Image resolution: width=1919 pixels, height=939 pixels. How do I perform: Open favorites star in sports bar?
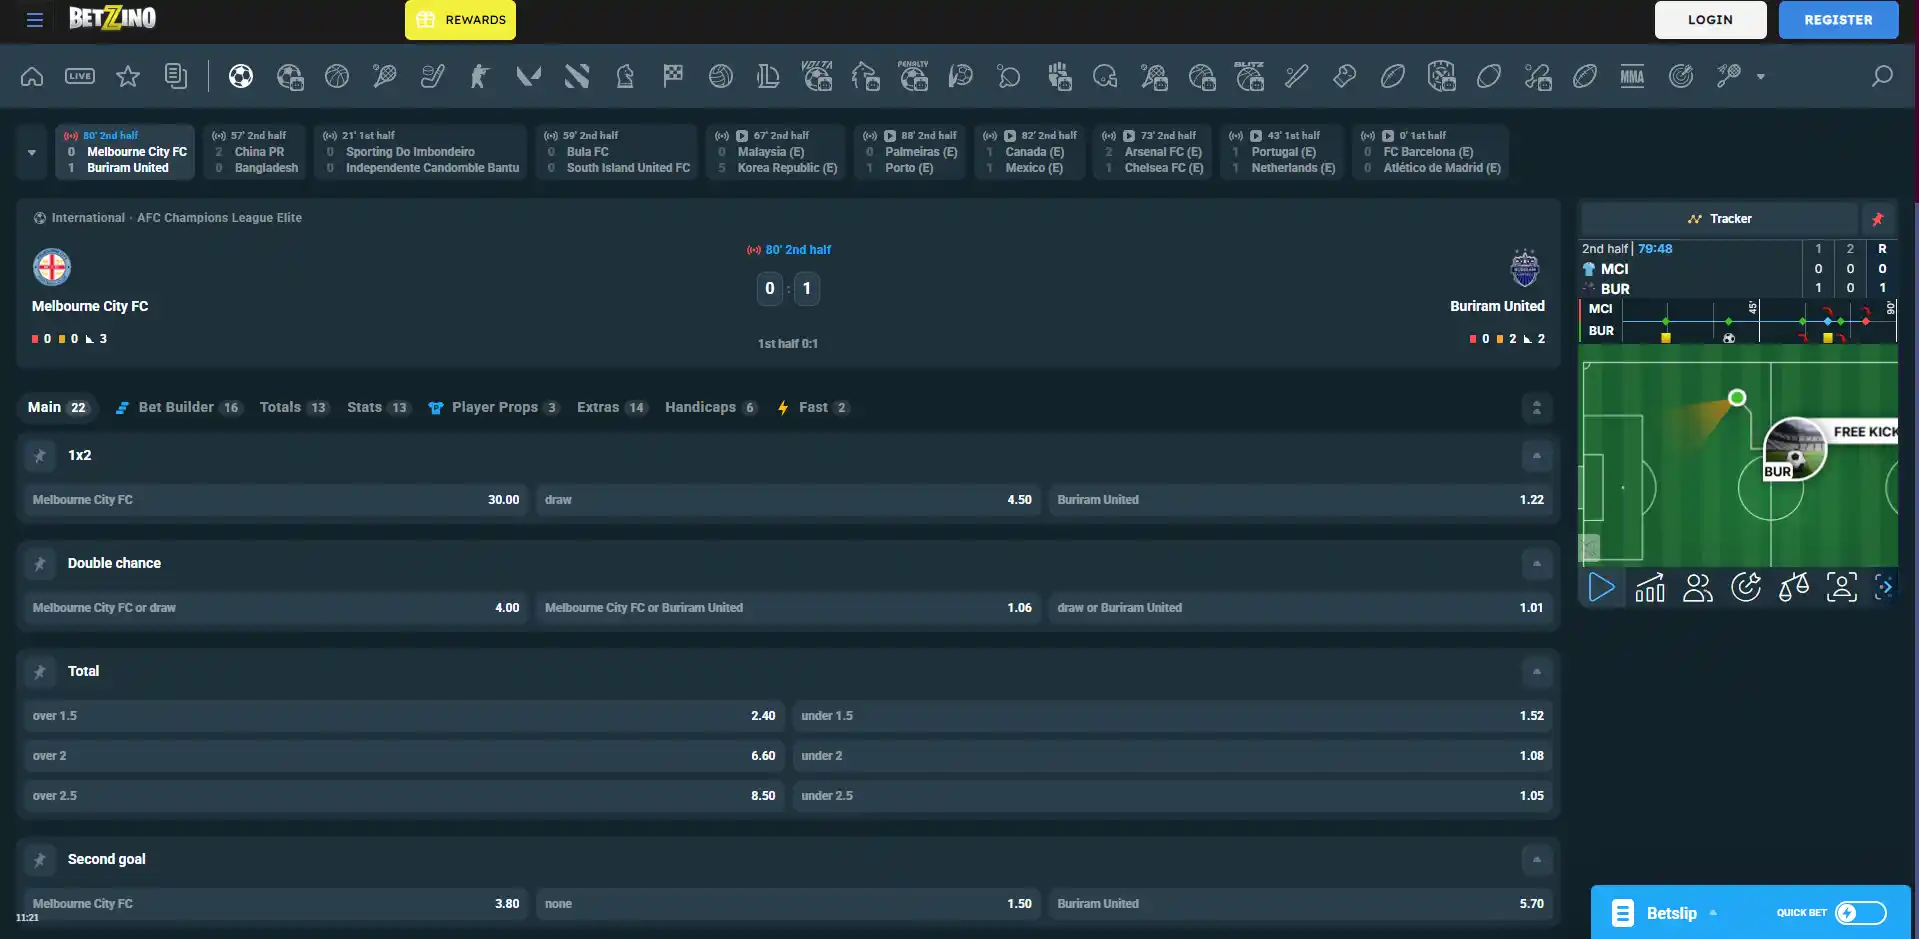point(128,76)
